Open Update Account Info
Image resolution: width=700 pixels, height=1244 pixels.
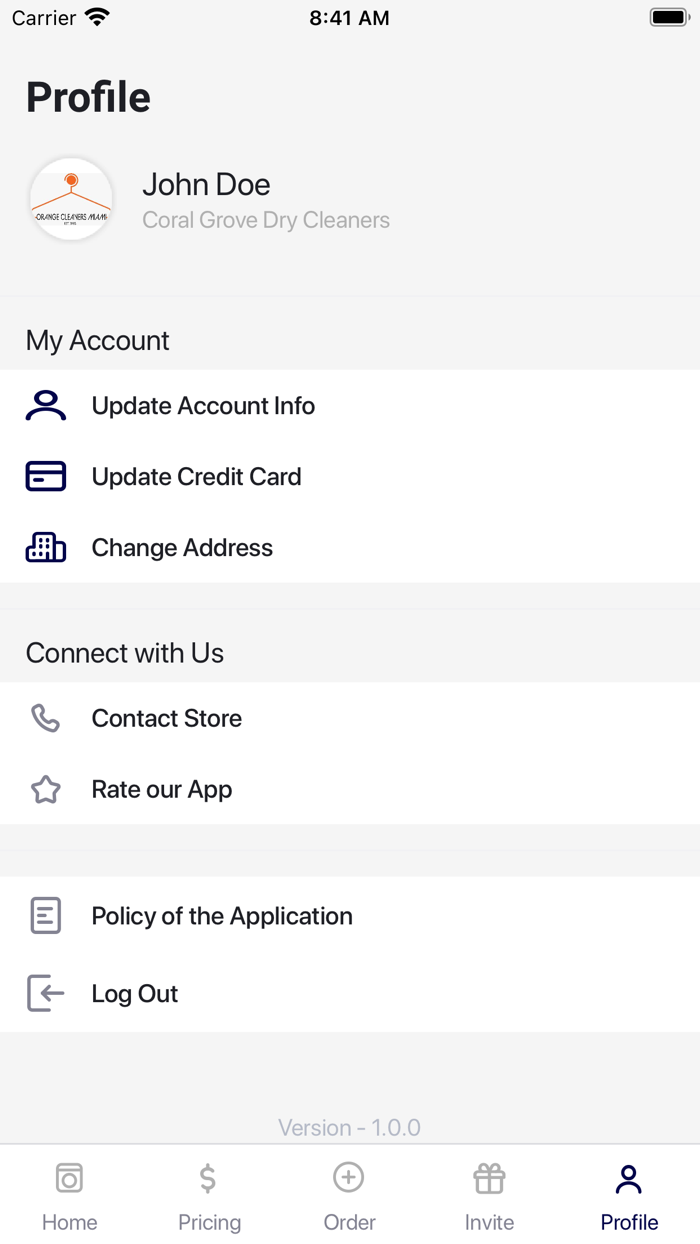click(203, 406)
